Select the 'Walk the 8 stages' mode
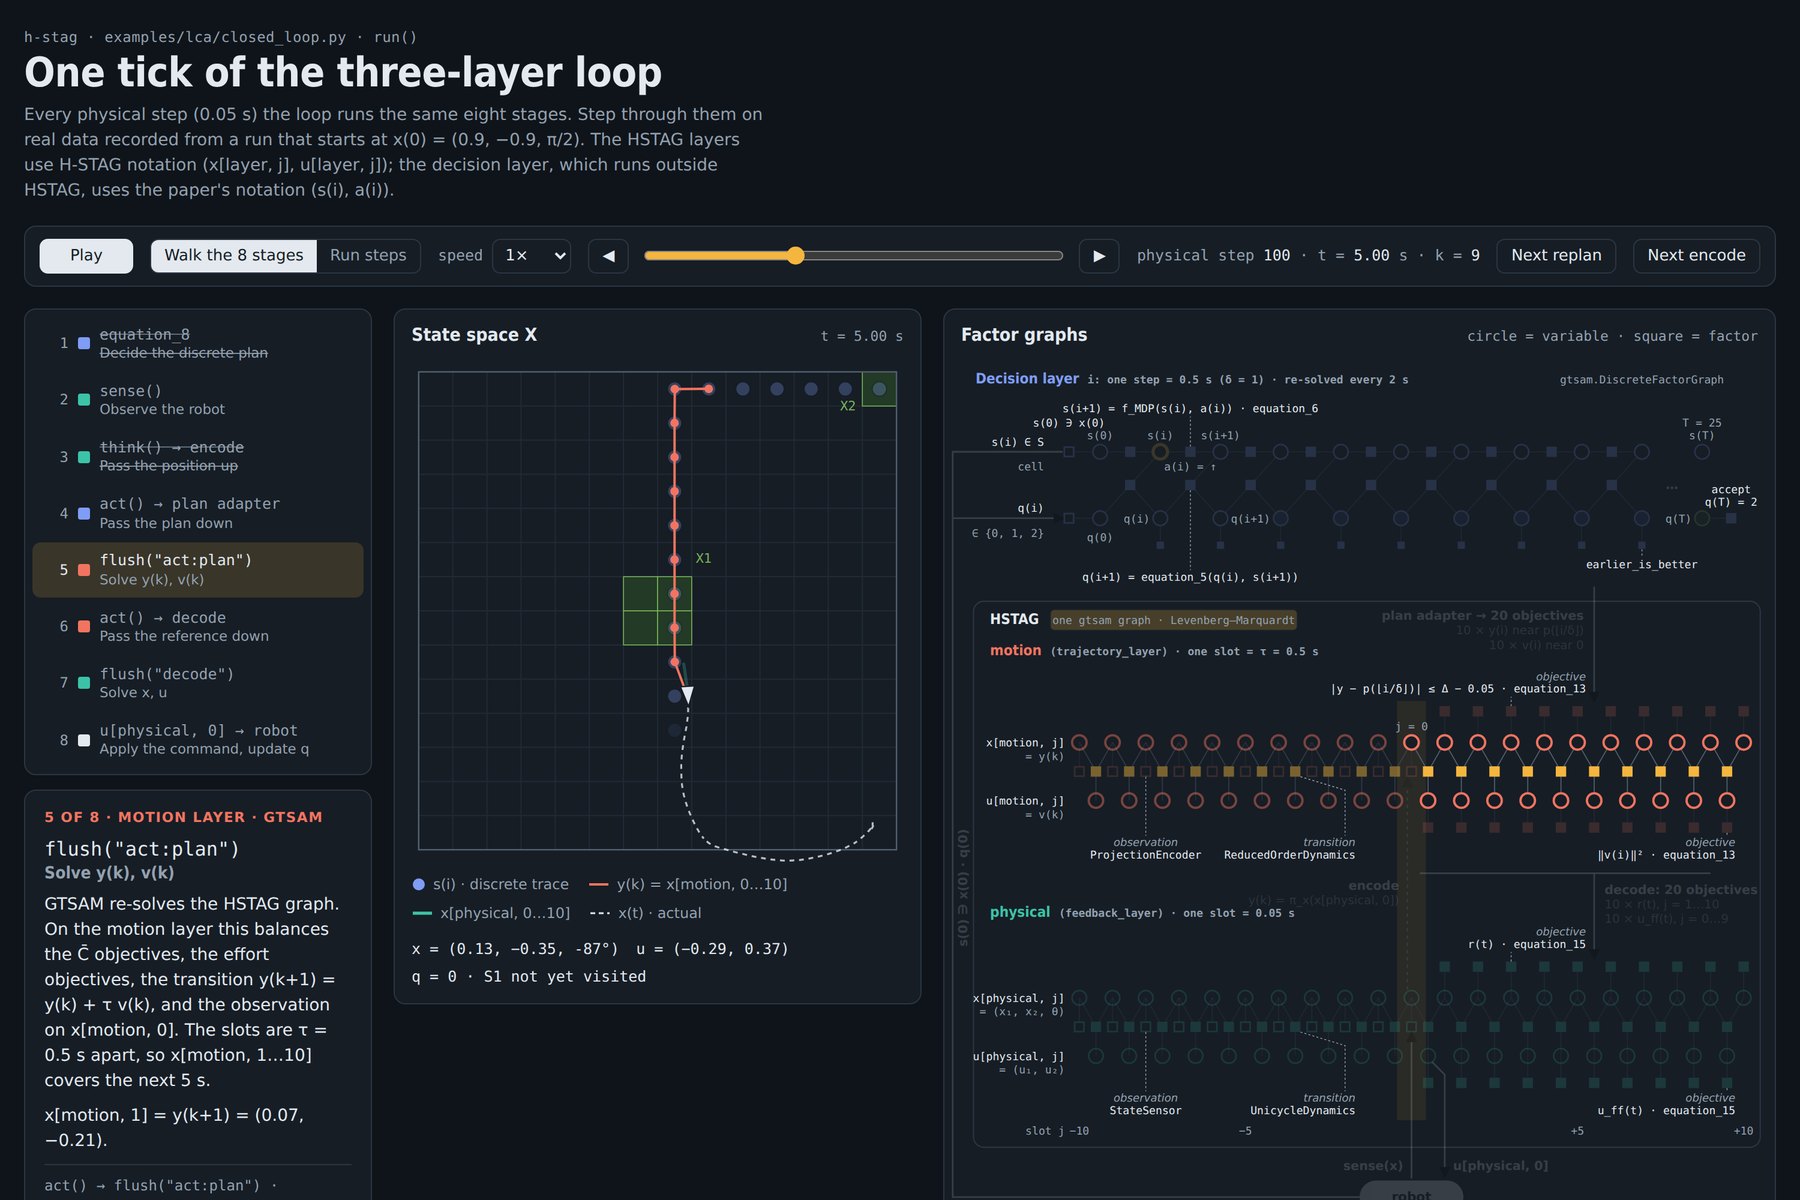 [x=234, y=256]
